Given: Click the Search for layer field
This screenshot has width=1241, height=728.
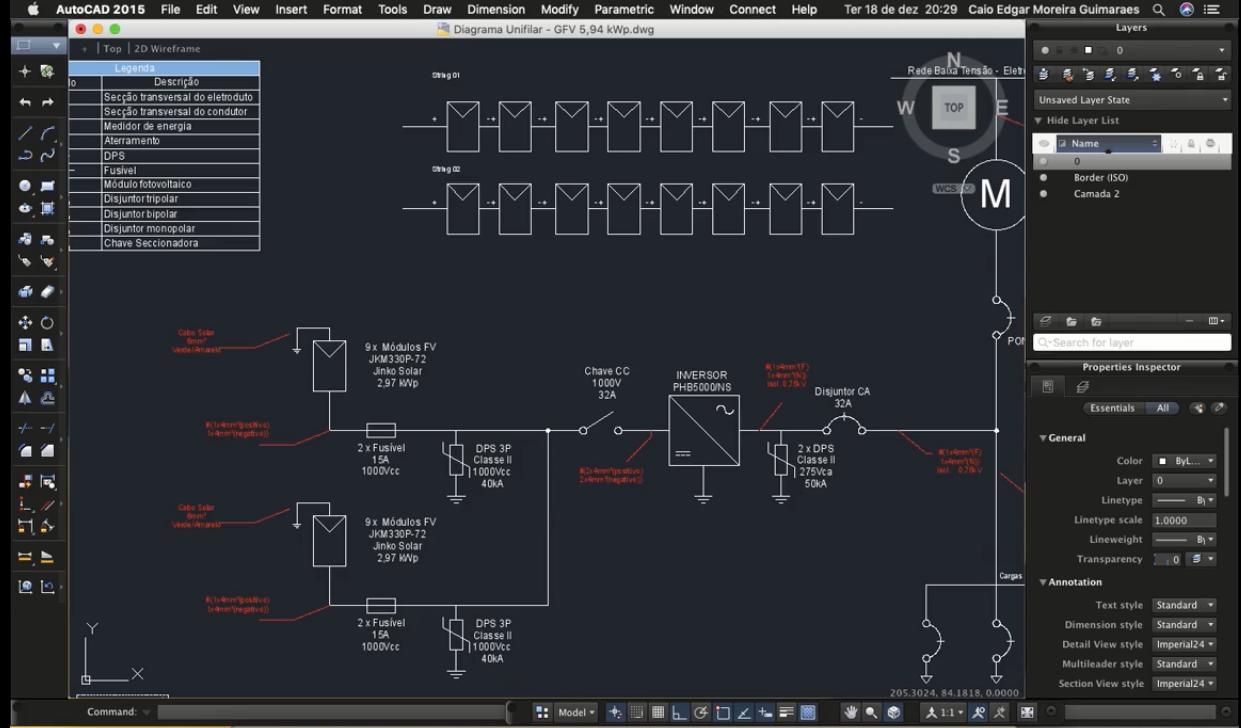Looking at the screenshot, I should tap(1132, 342).
